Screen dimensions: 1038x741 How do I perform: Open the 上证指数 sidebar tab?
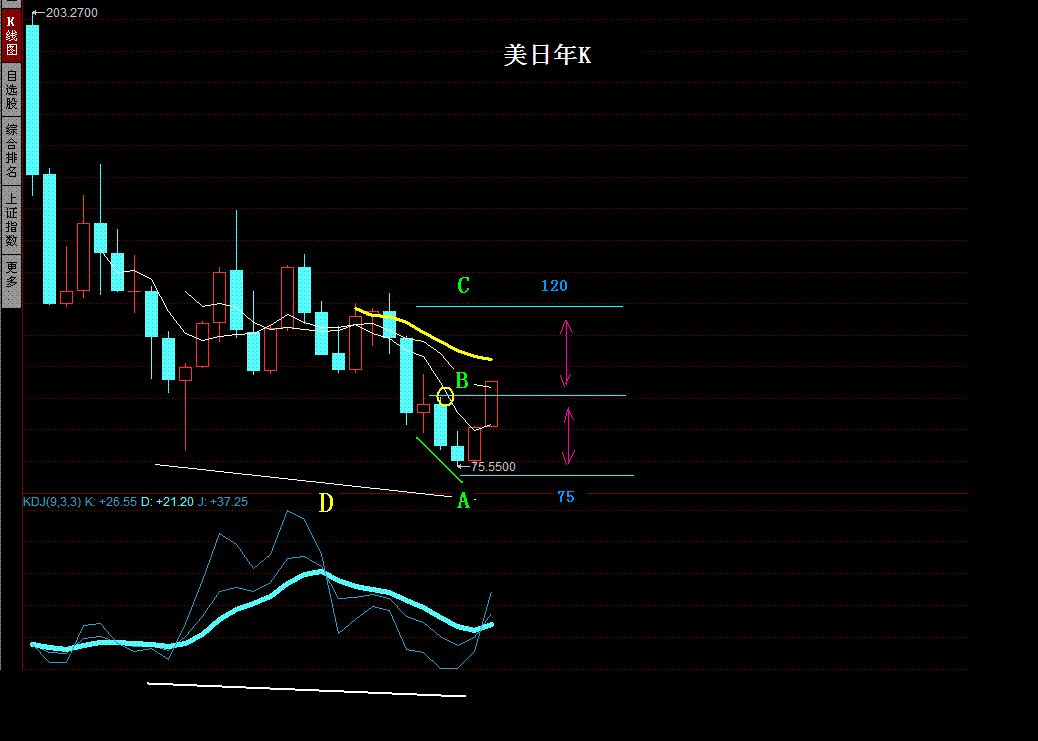[x=11, y=220]
